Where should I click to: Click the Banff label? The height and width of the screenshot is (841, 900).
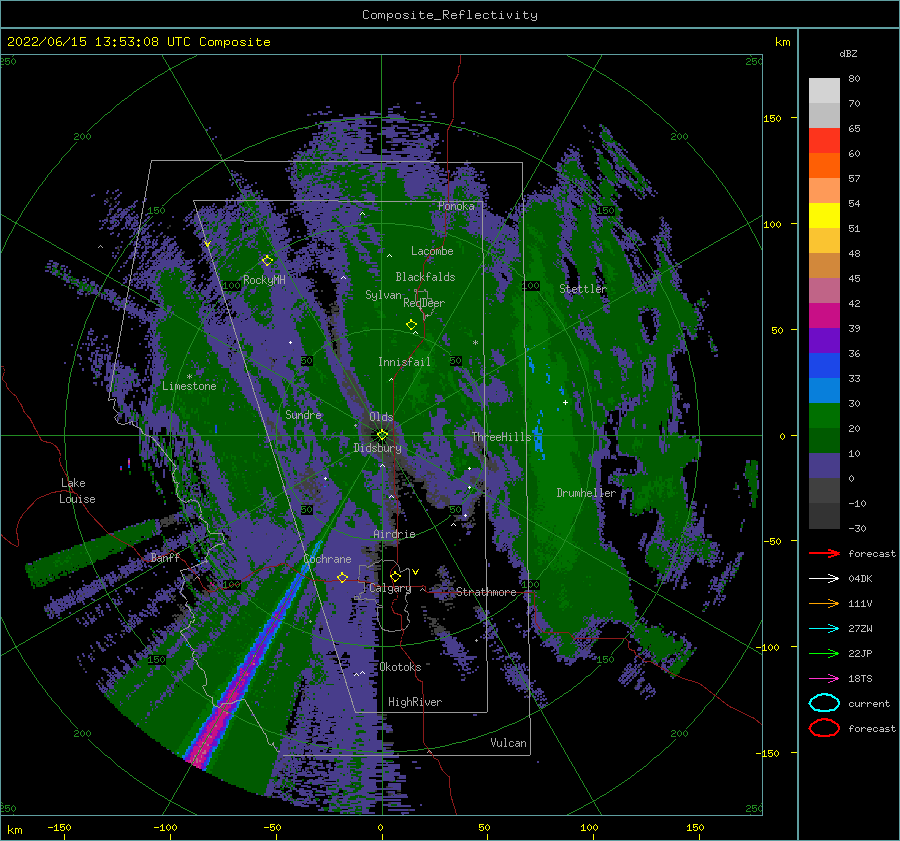[x=165, y=557]
